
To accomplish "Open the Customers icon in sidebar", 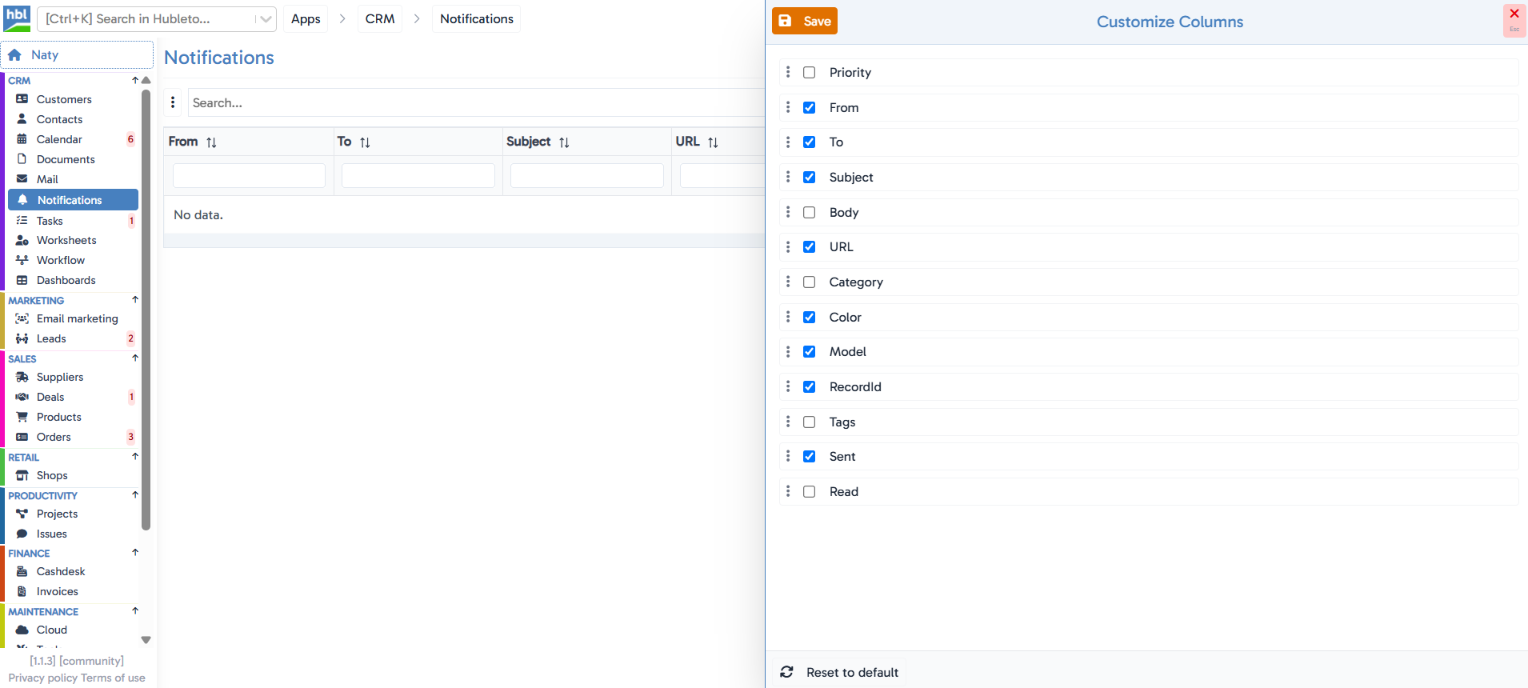I will tap(22, 99).
